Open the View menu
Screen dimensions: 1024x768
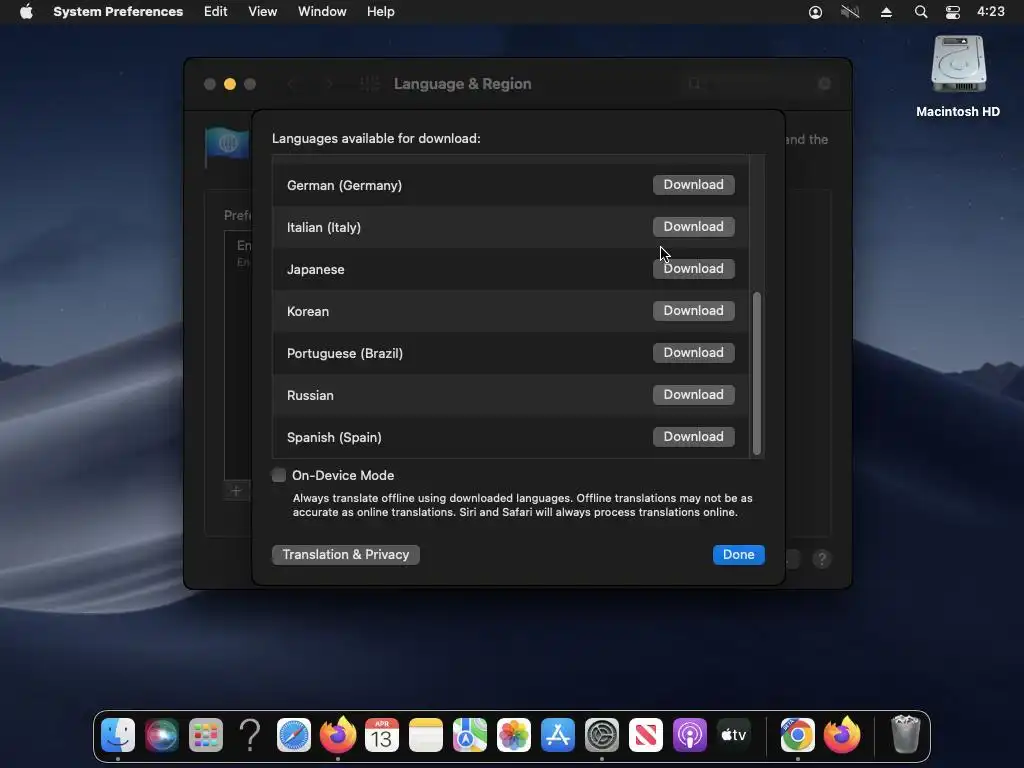tap(263, 12)
